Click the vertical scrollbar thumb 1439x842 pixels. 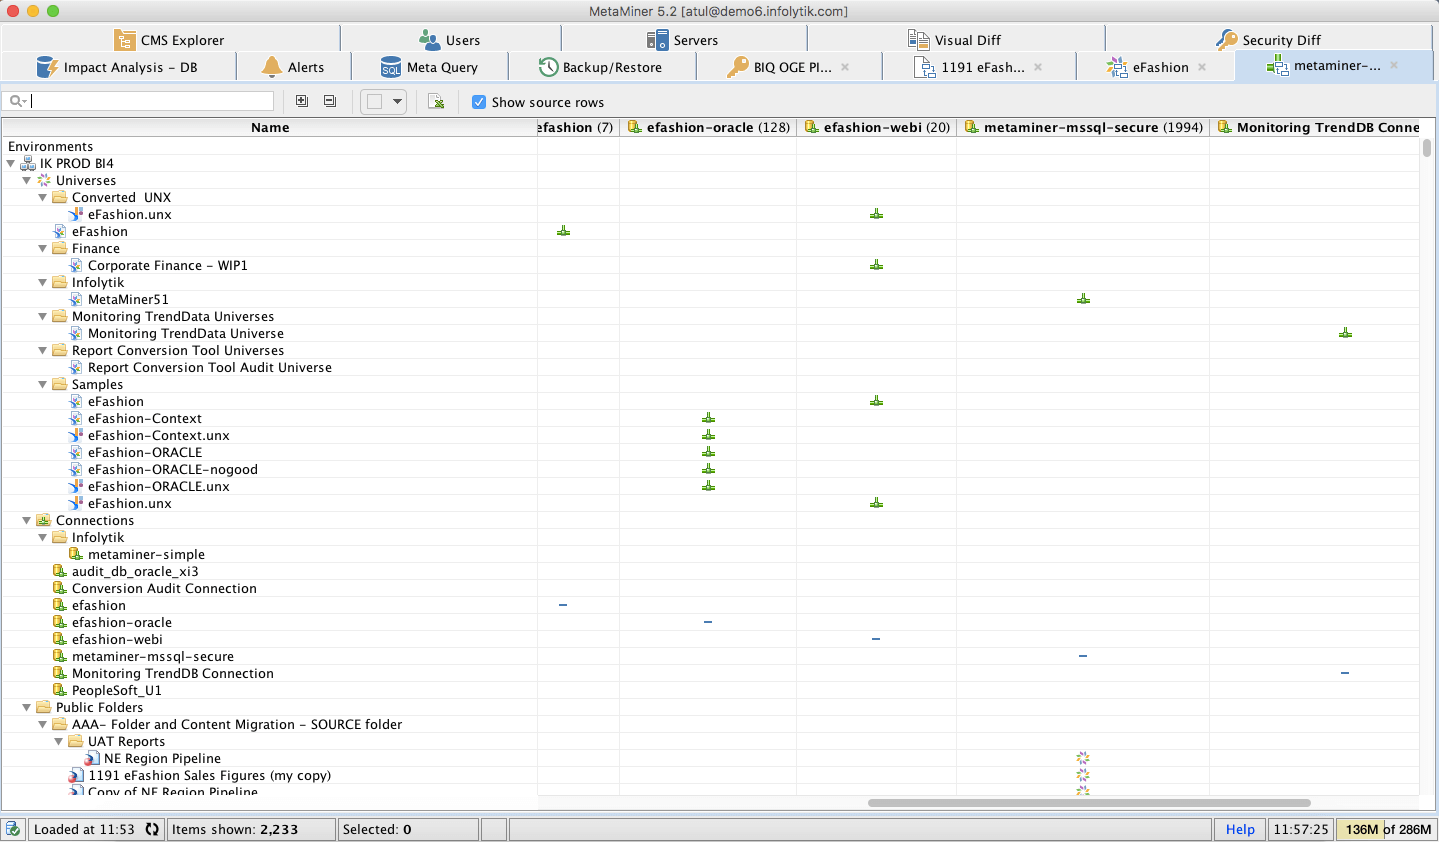click(1427, 148)
